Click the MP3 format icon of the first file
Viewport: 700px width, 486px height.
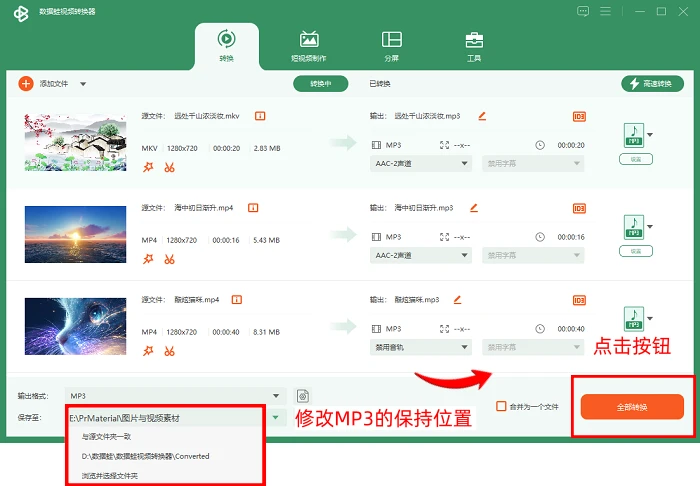point(634,135)
